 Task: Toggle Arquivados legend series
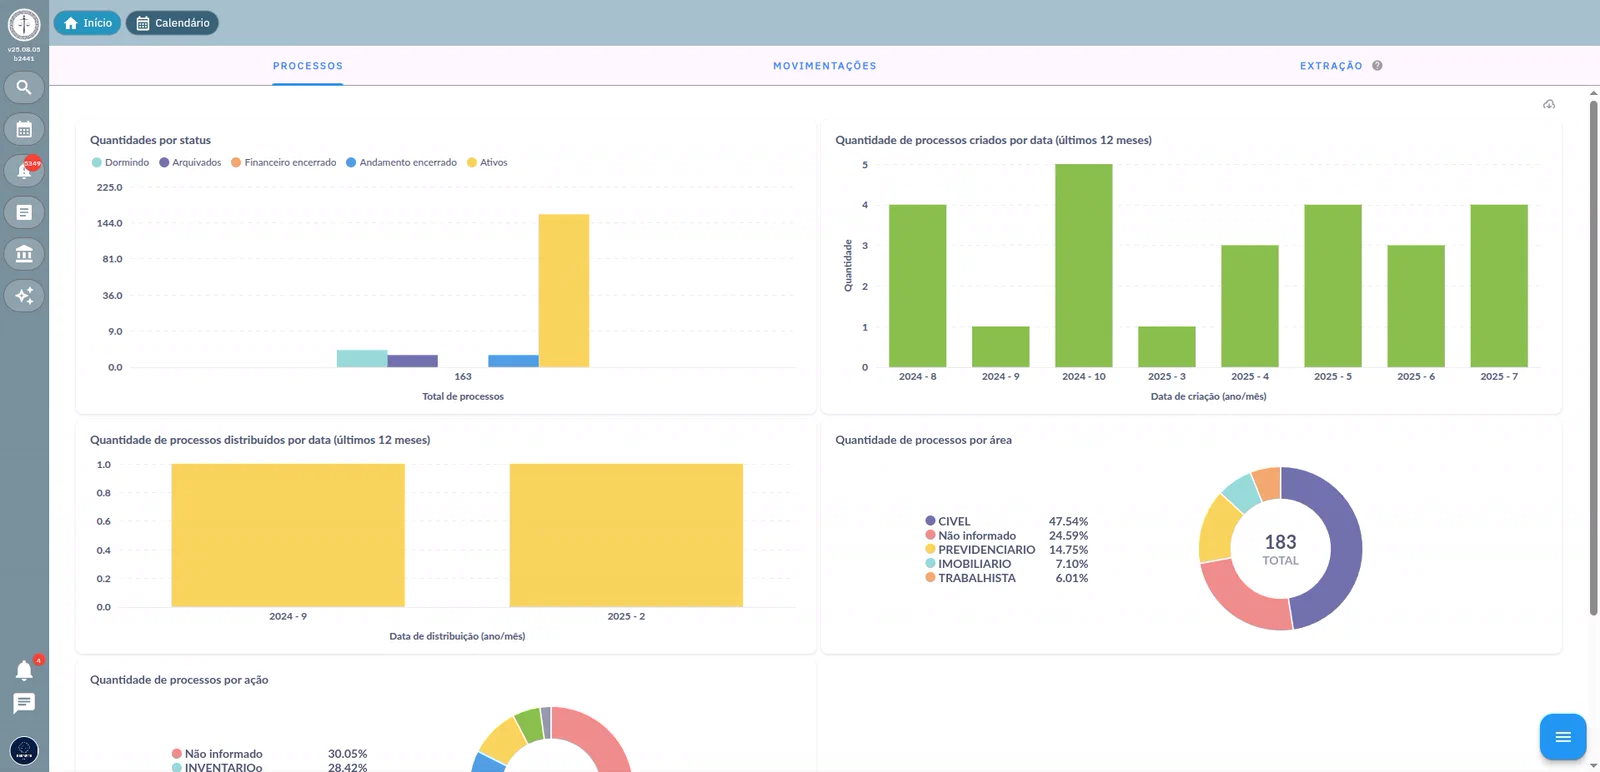pyautogui.click(x=190, y=162)
